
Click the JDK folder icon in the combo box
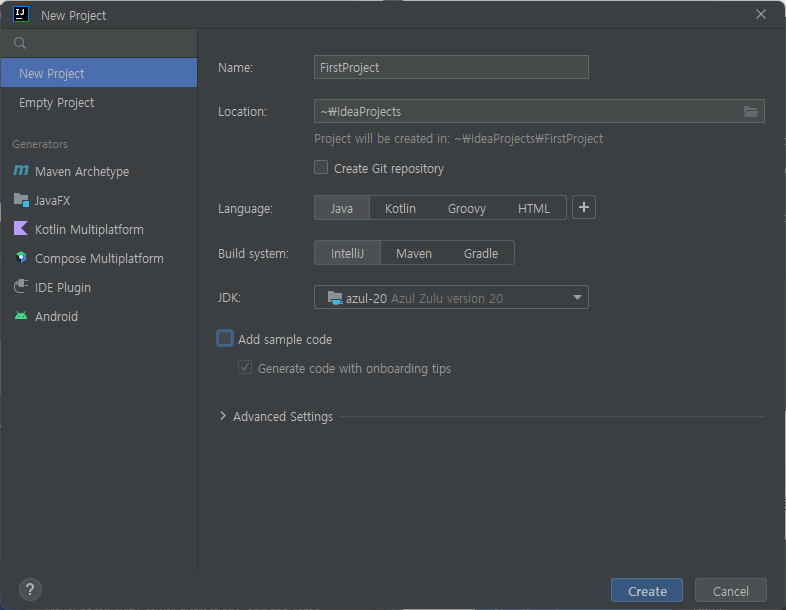click(x=334, y=298)
